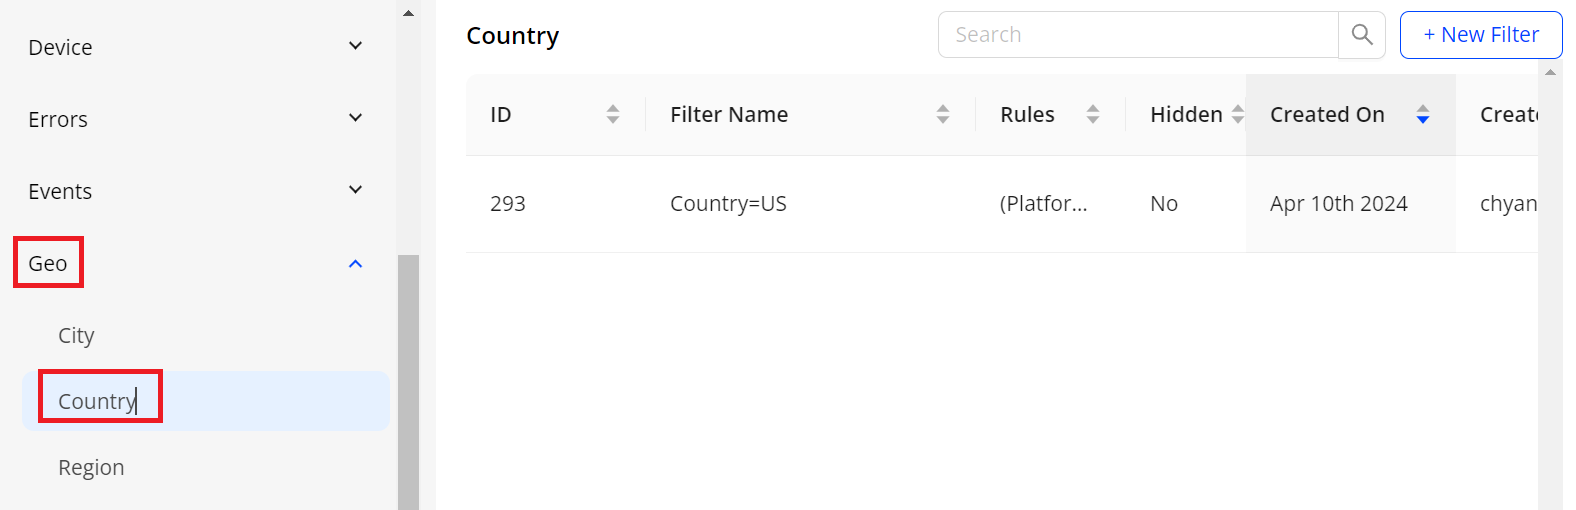The height and width of the screenshot is (510, 1576).
Task: Sort by Rules column arrows
Action: point(1093,115)
